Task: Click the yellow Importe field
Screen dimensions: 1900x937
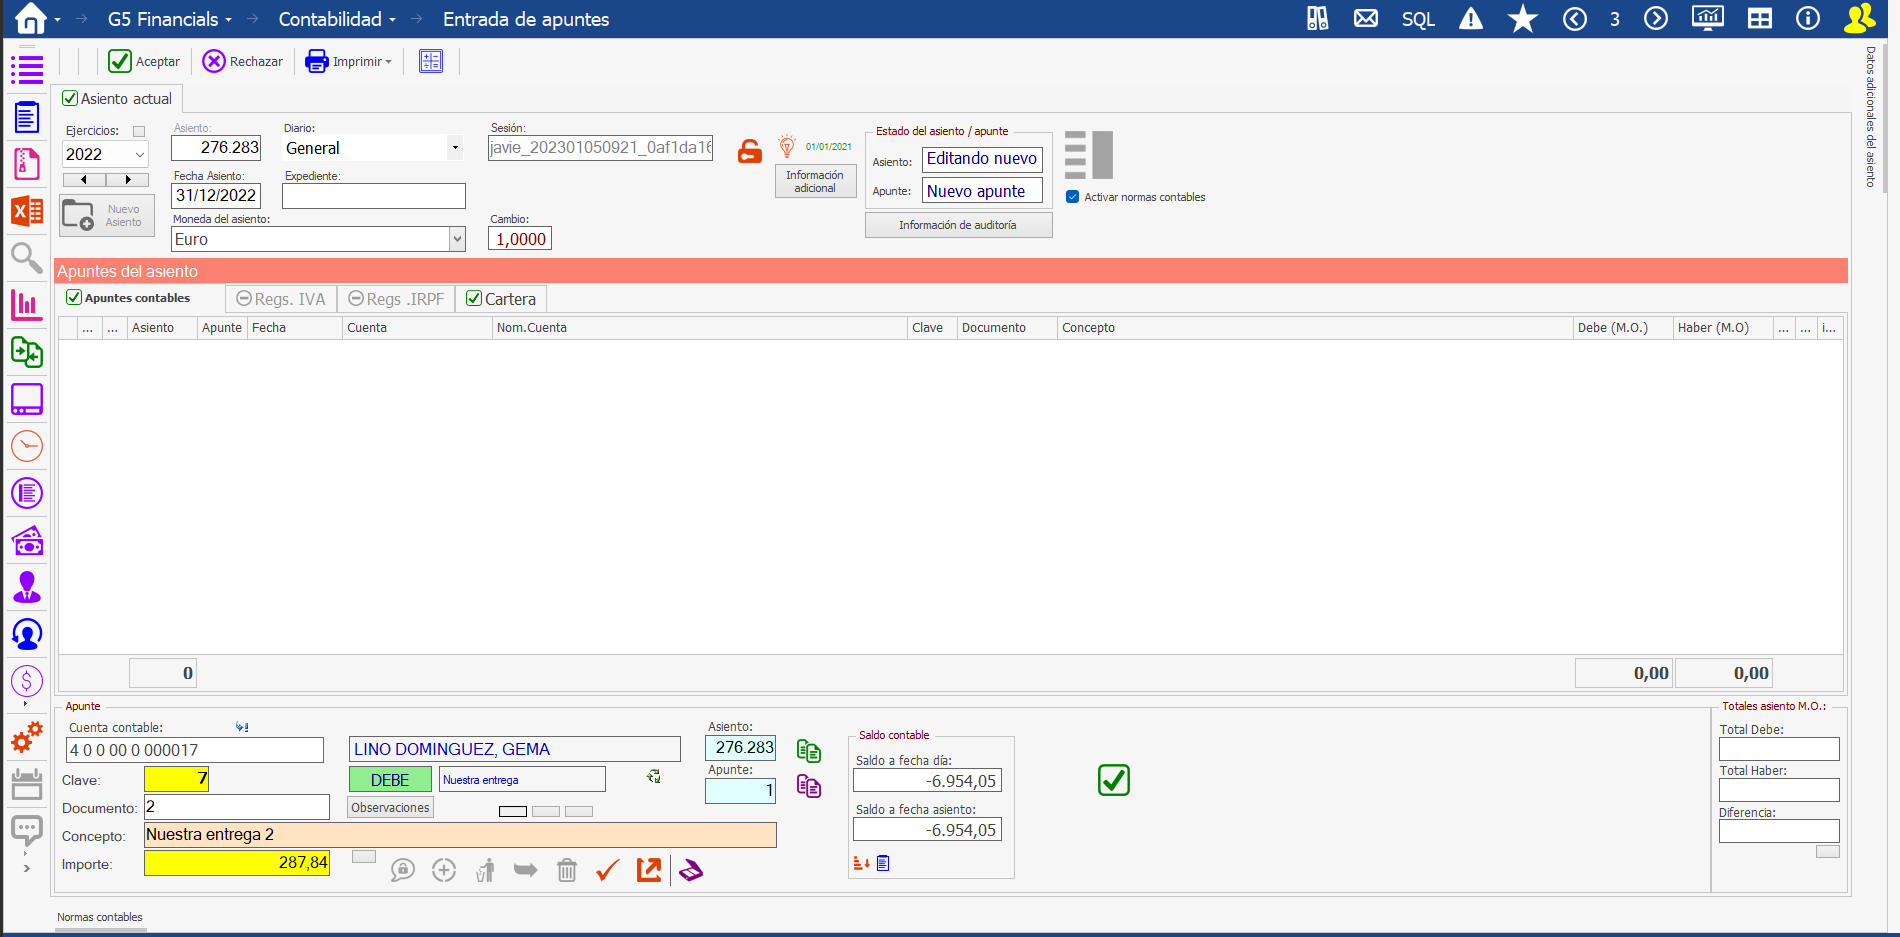Action: 237,862
